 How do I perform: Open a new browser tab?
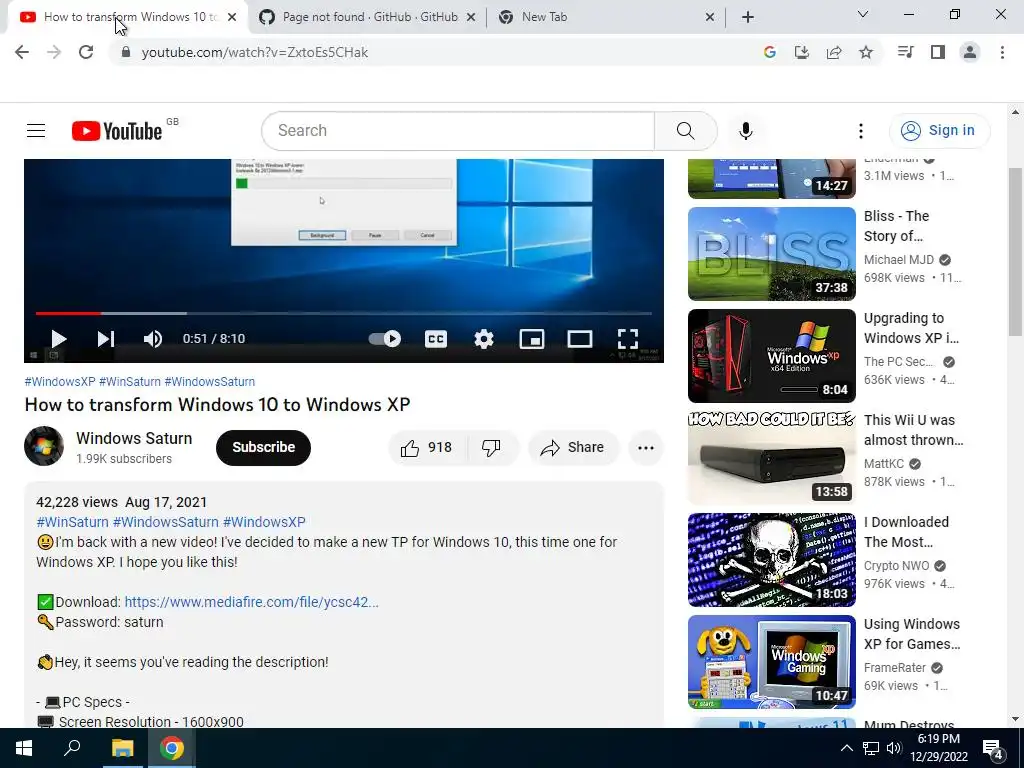pos(748,17)
